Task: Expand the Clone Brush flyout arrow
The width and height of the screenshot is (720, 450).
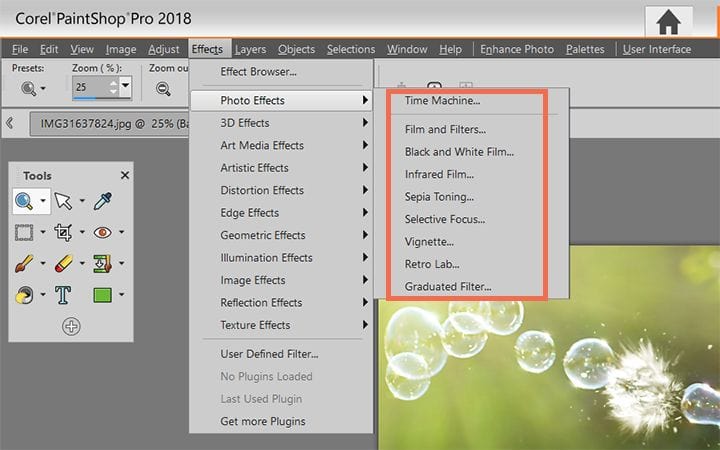Action: [122, 264]
